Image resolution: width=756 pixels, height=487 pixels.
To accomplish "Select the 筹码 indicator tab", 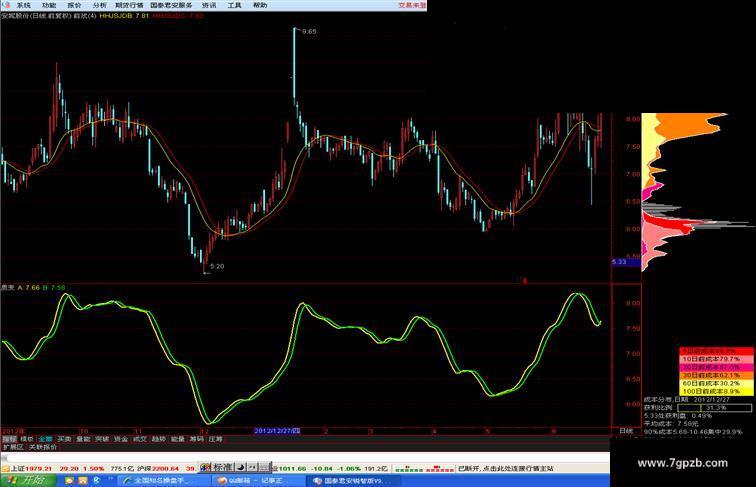I will pos(197,439).
